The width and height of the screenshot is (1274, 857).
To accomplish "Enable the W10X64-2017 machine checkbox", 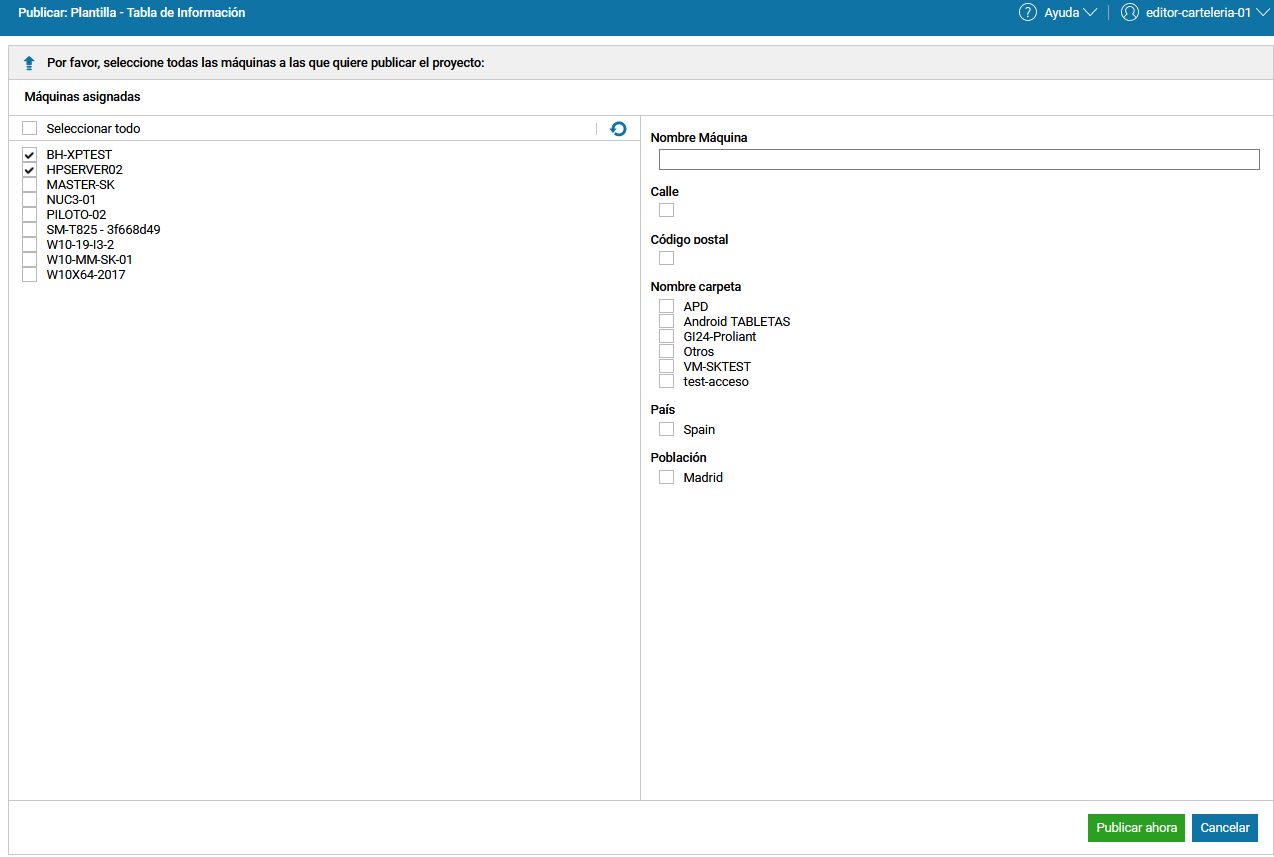I will click(30, 275).
